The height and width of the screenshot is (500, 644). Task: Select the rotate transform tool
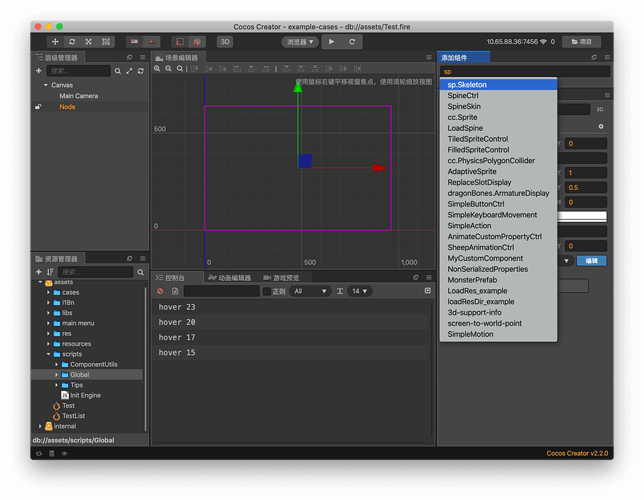[71, 42]
